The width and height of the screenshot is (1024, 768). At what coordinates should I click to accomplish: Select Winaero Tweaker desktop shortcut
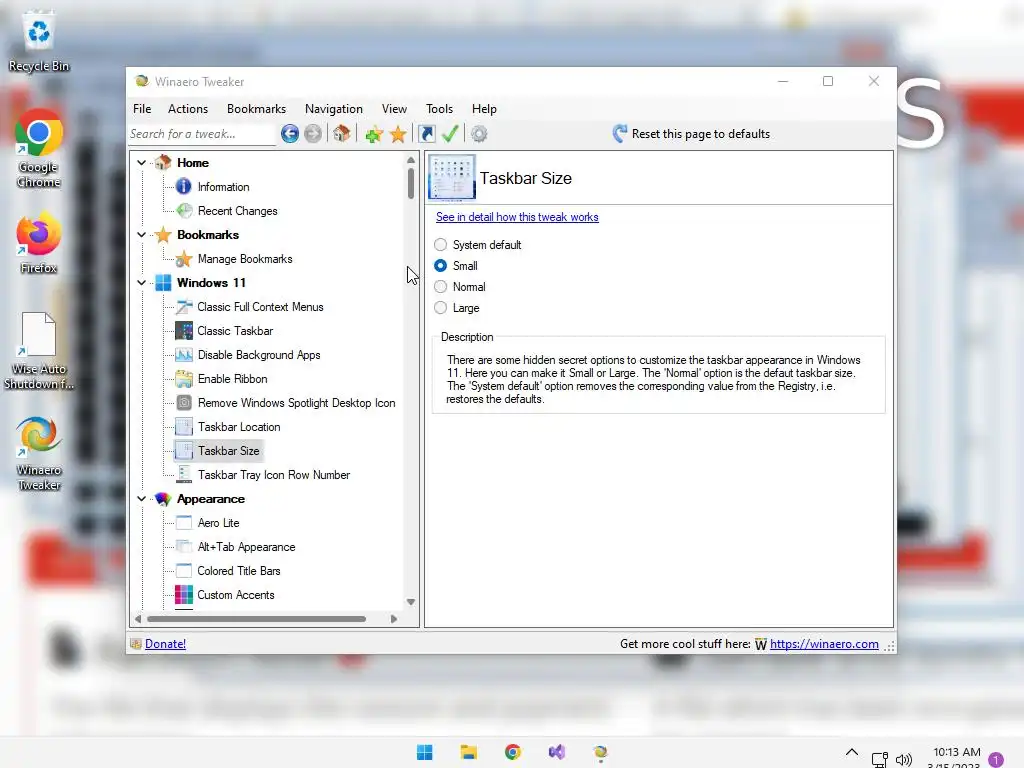point(39,453)
